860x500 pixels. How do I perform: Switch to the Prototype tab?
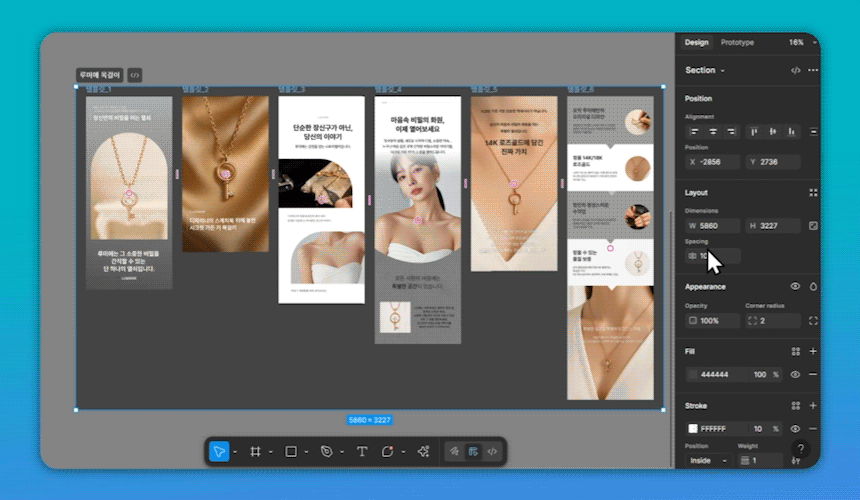[737, 43]
